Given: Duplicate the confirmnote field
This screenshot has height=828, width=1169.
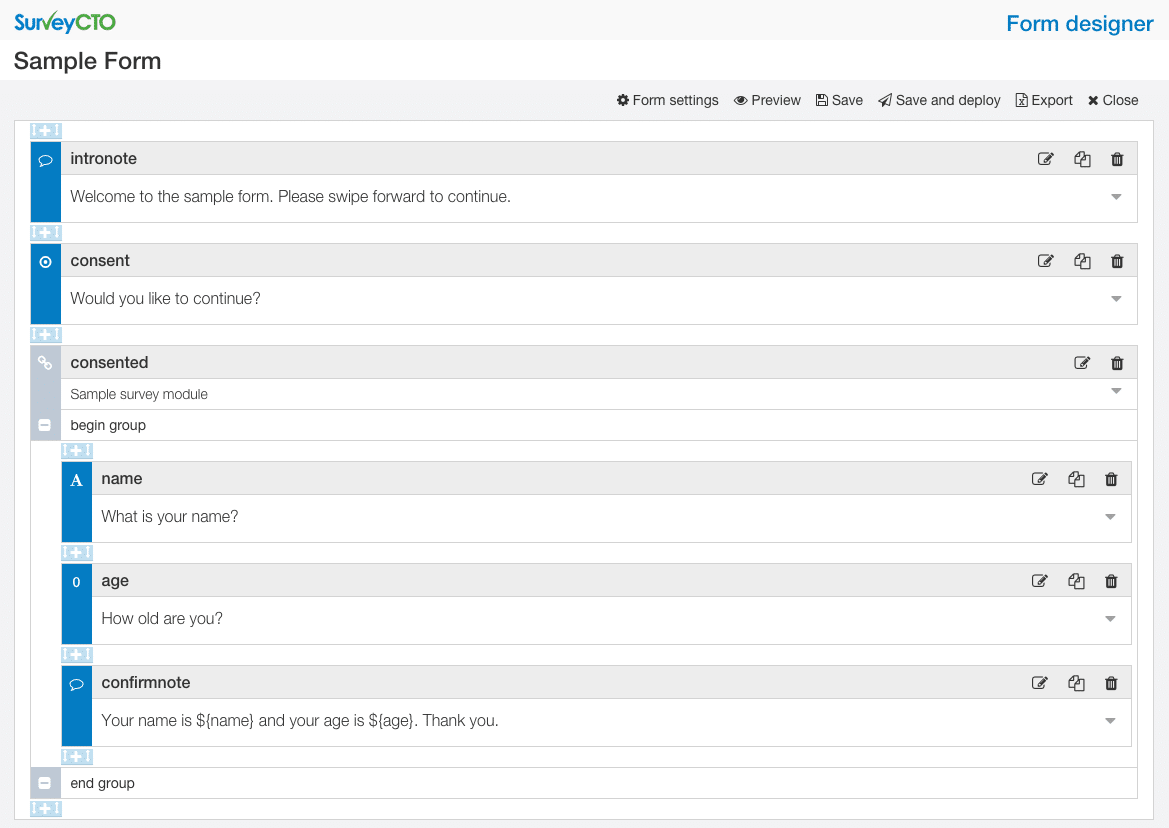Looking at the screenshot, I should tap(1076, 683).
